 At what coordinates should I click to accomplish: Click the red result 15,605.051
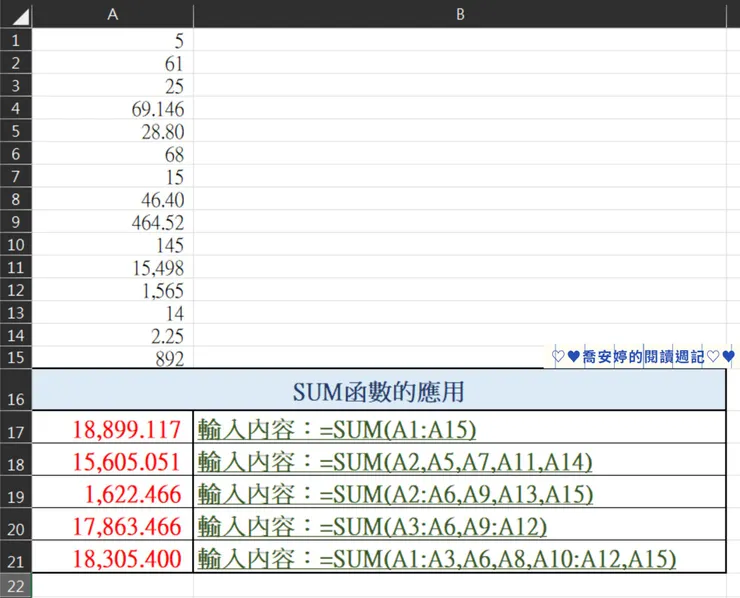(x=112, y=459)
